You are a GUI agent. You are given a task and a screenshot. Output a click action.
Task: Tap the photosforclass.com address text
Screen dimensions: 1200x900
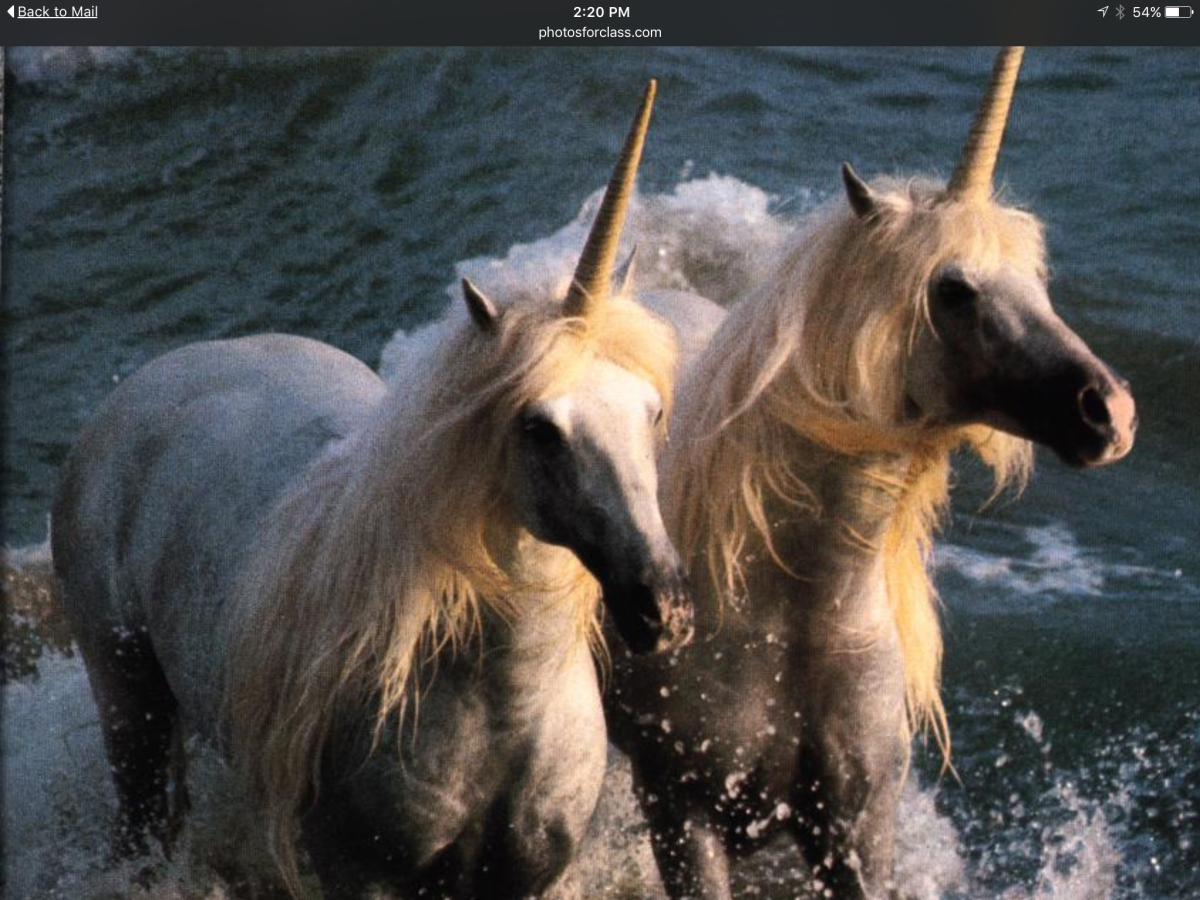tap(600, 32)
